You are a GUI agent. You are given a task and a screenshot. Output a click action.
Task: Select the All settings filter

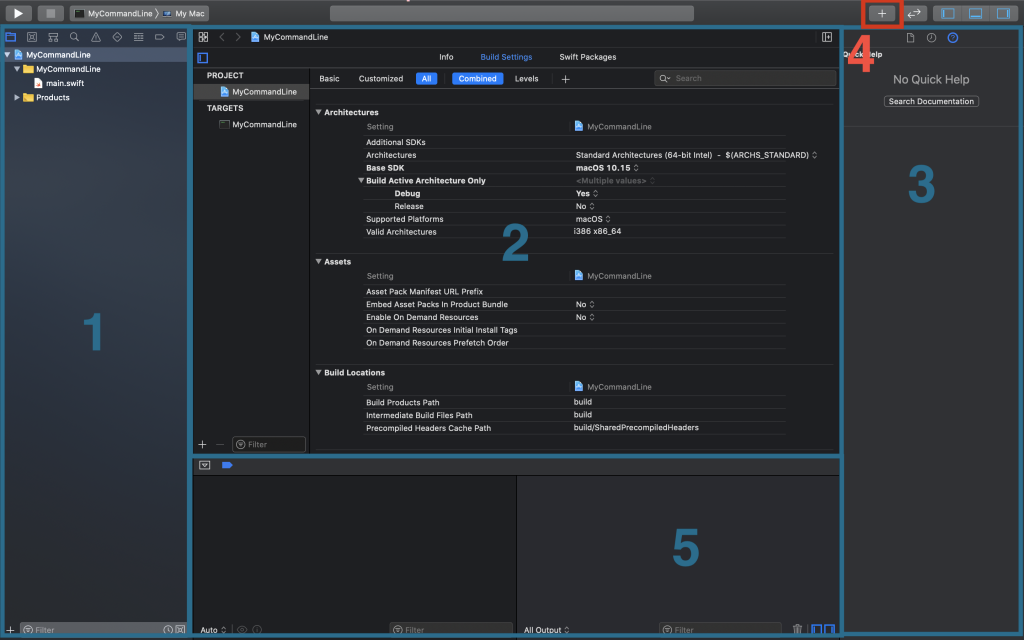click(x=426, y=78)
